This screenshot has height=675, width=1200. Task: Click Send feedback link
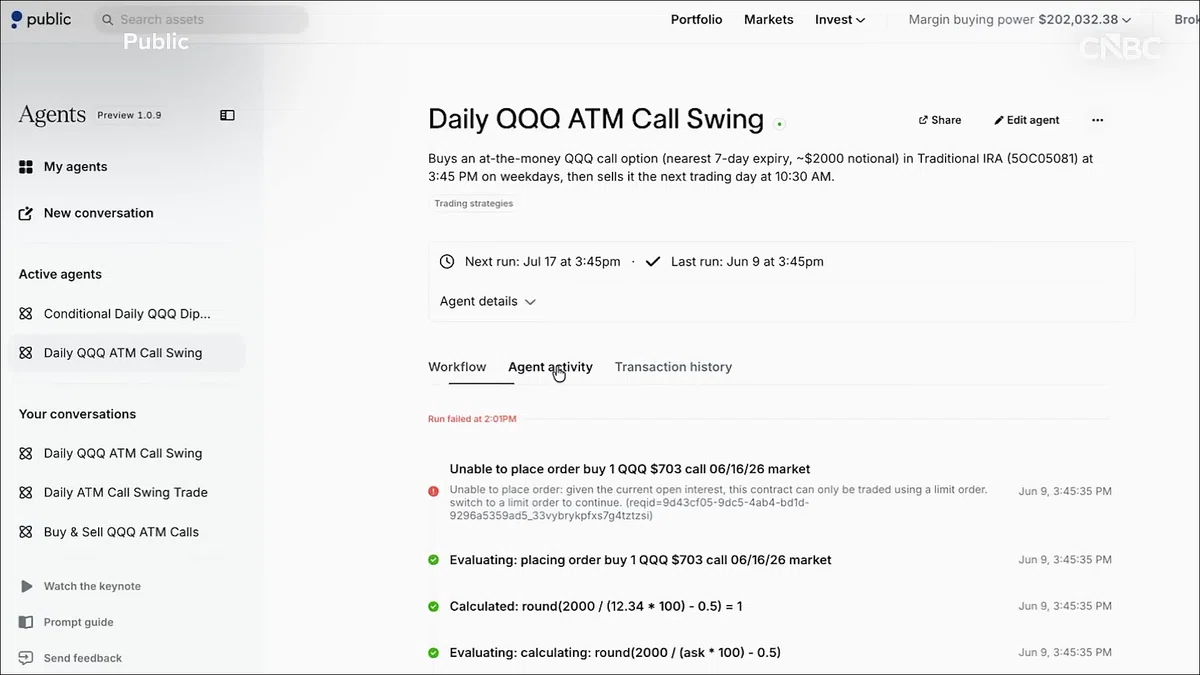click(x=83, y=658)
